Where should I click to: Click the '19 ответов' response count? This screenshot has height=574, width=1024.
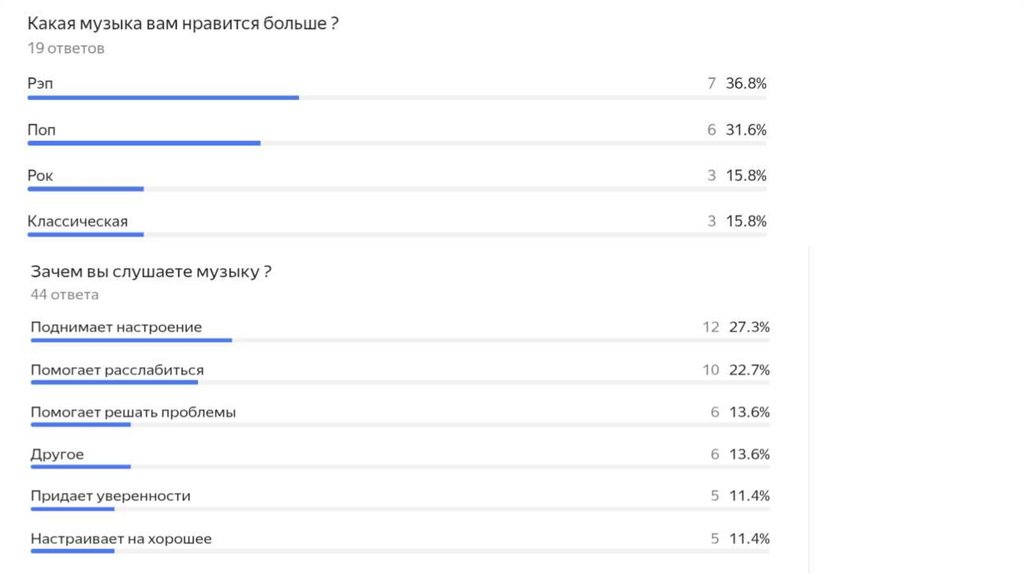[66, 48]
